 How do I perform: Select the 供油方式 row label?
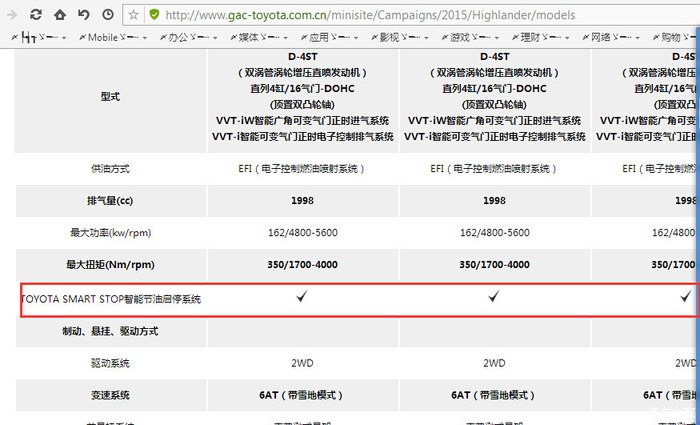pyautogui.click(x=110, y=169)
